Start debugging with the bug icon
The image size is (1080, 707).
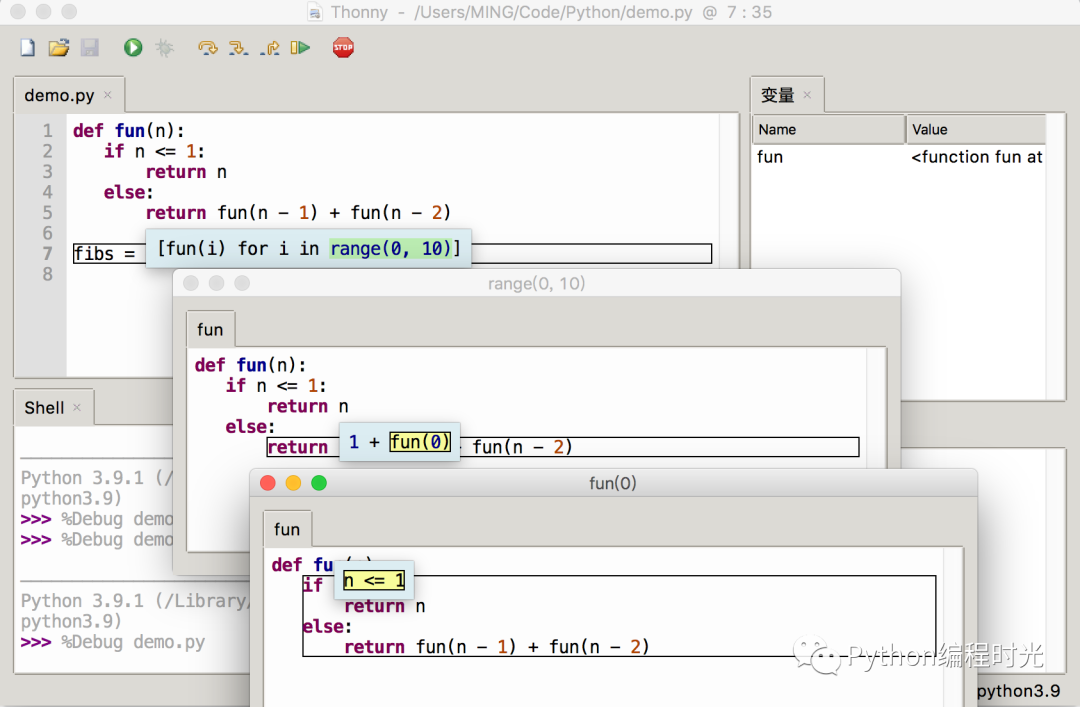(x=165, y=48)
